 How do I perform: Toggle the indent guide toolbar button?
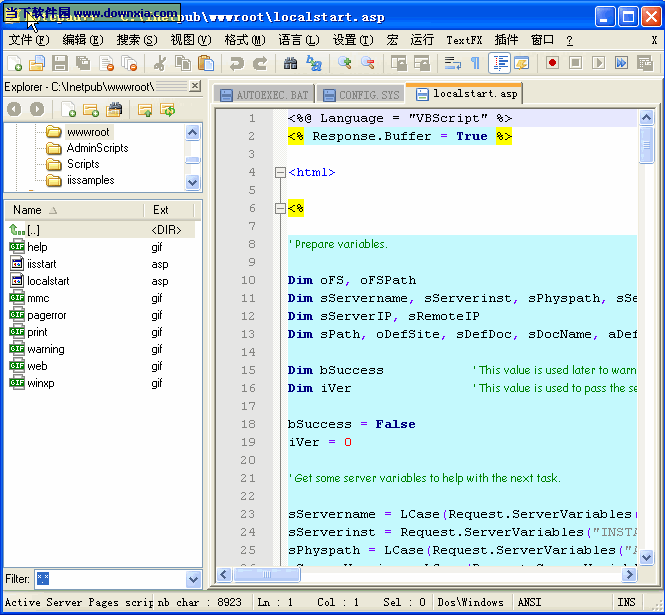click(x=499, y=63)
